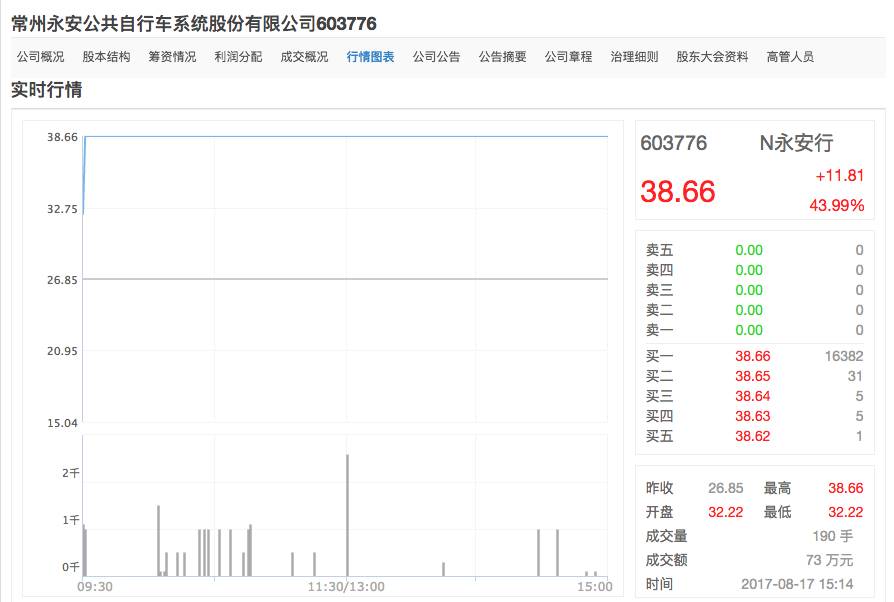Select the 昨收 value 26.85

coord(726,488)
